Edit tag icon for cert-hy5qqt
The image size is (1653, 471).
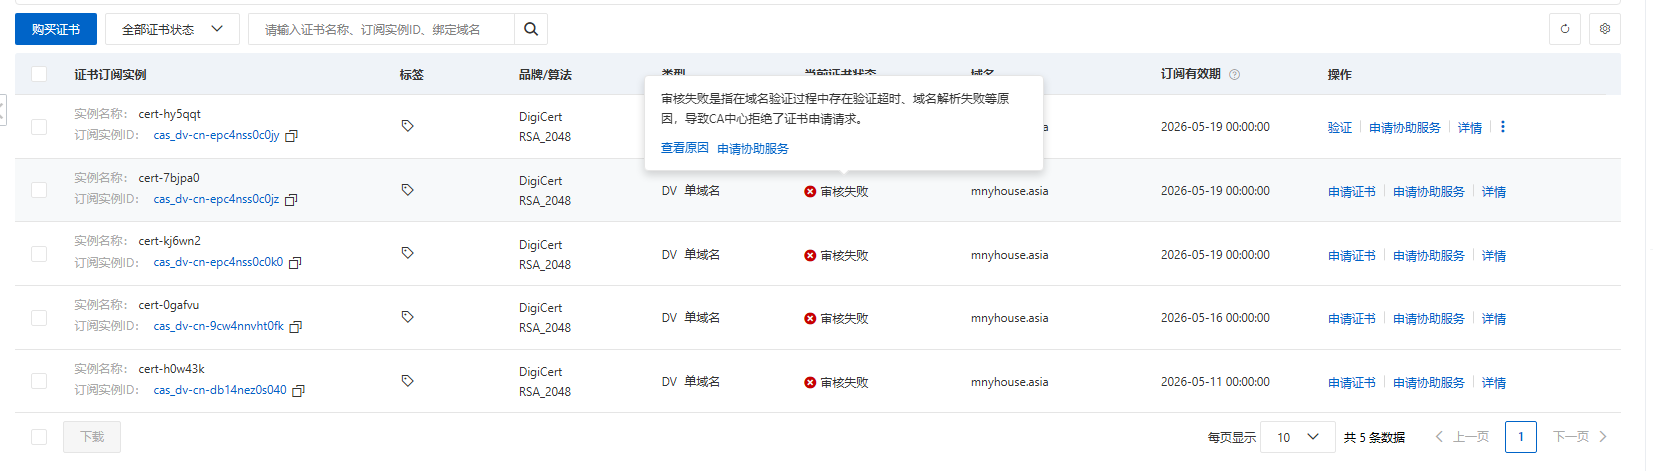click(407, 126)
